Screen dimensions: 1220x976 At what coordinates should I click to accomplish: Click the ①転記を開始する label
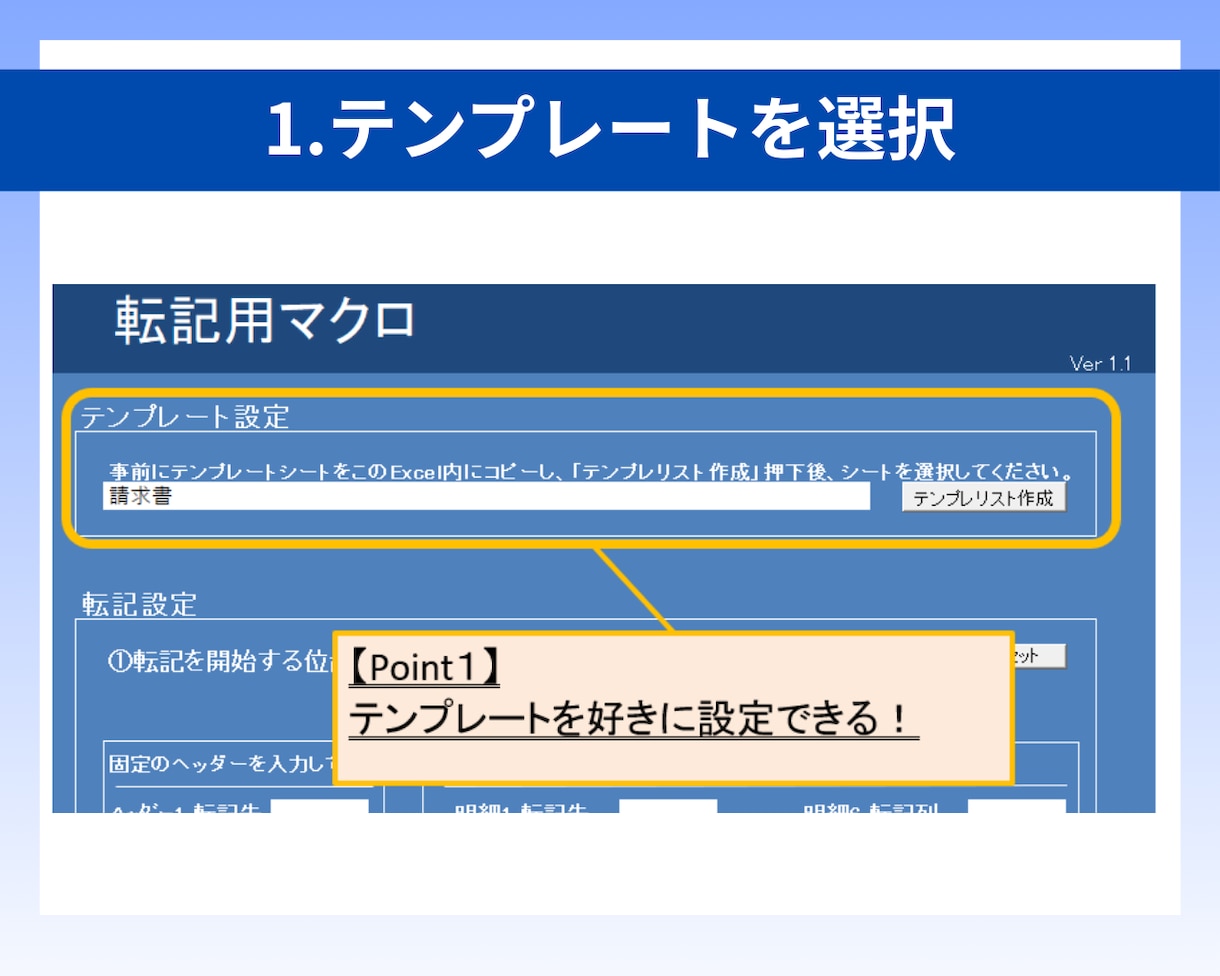pyautogui.click(x=219, y=661)
